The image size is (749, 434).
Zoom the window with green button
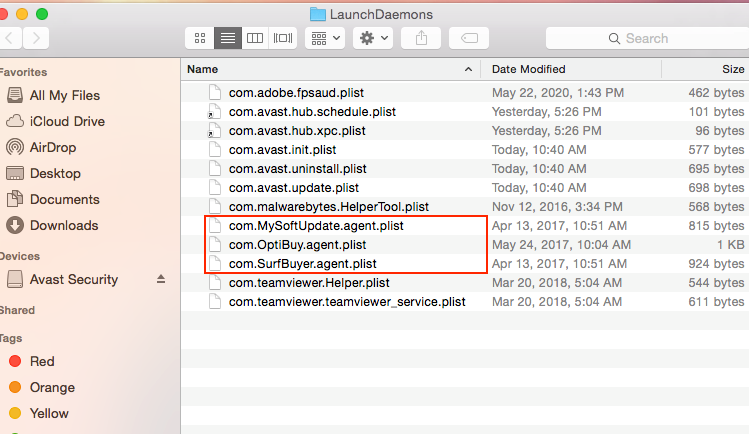pos(42,14)
